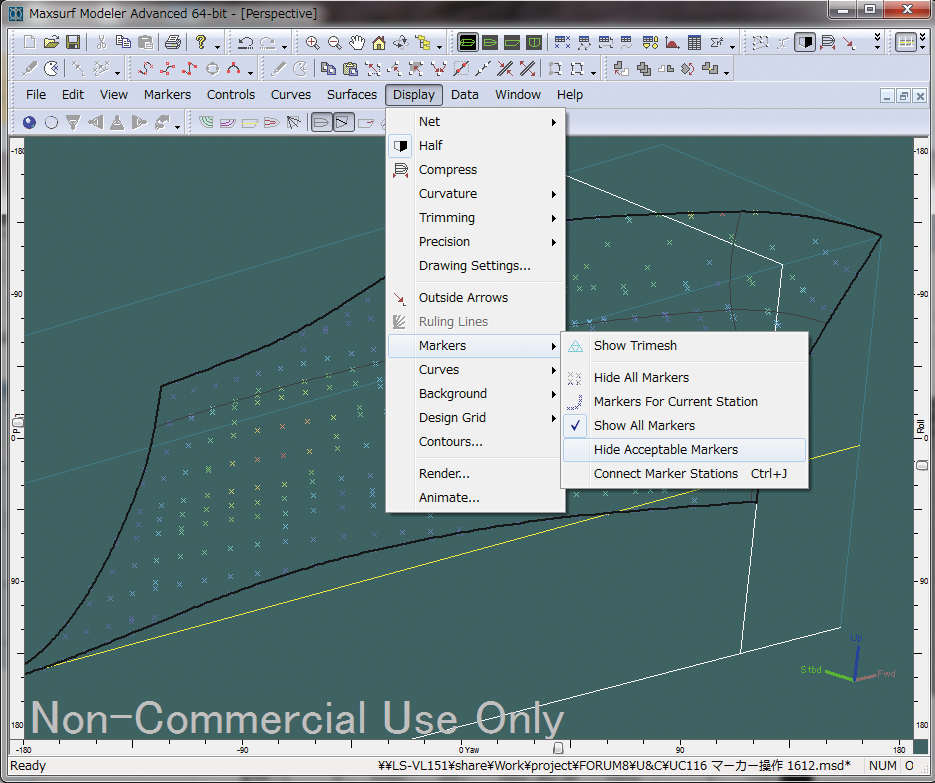Expand the Net submenu
The image size is (935, 783).
(476, 122)
